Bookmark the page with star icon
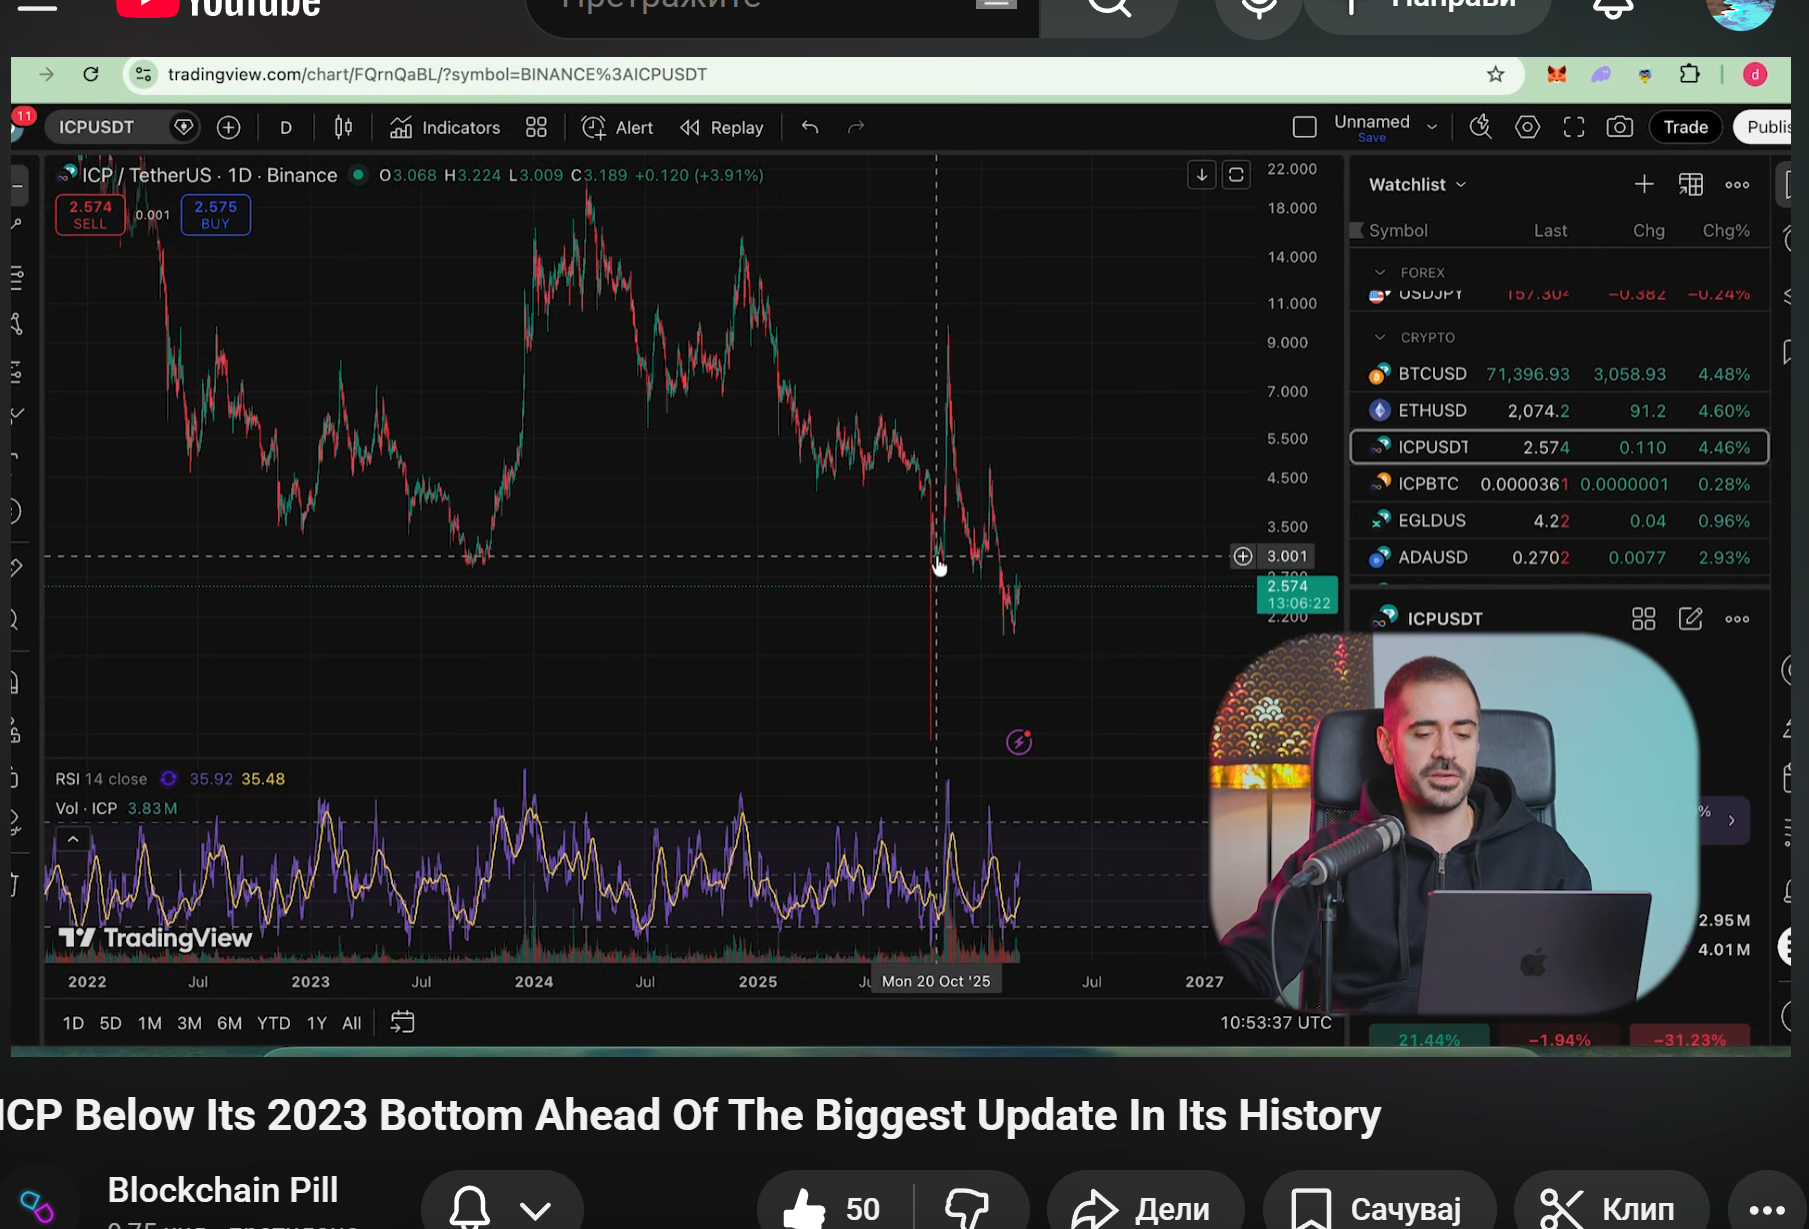Image resolution: width=1809 pixels, height=1229 pixels. click(1496, 74)
